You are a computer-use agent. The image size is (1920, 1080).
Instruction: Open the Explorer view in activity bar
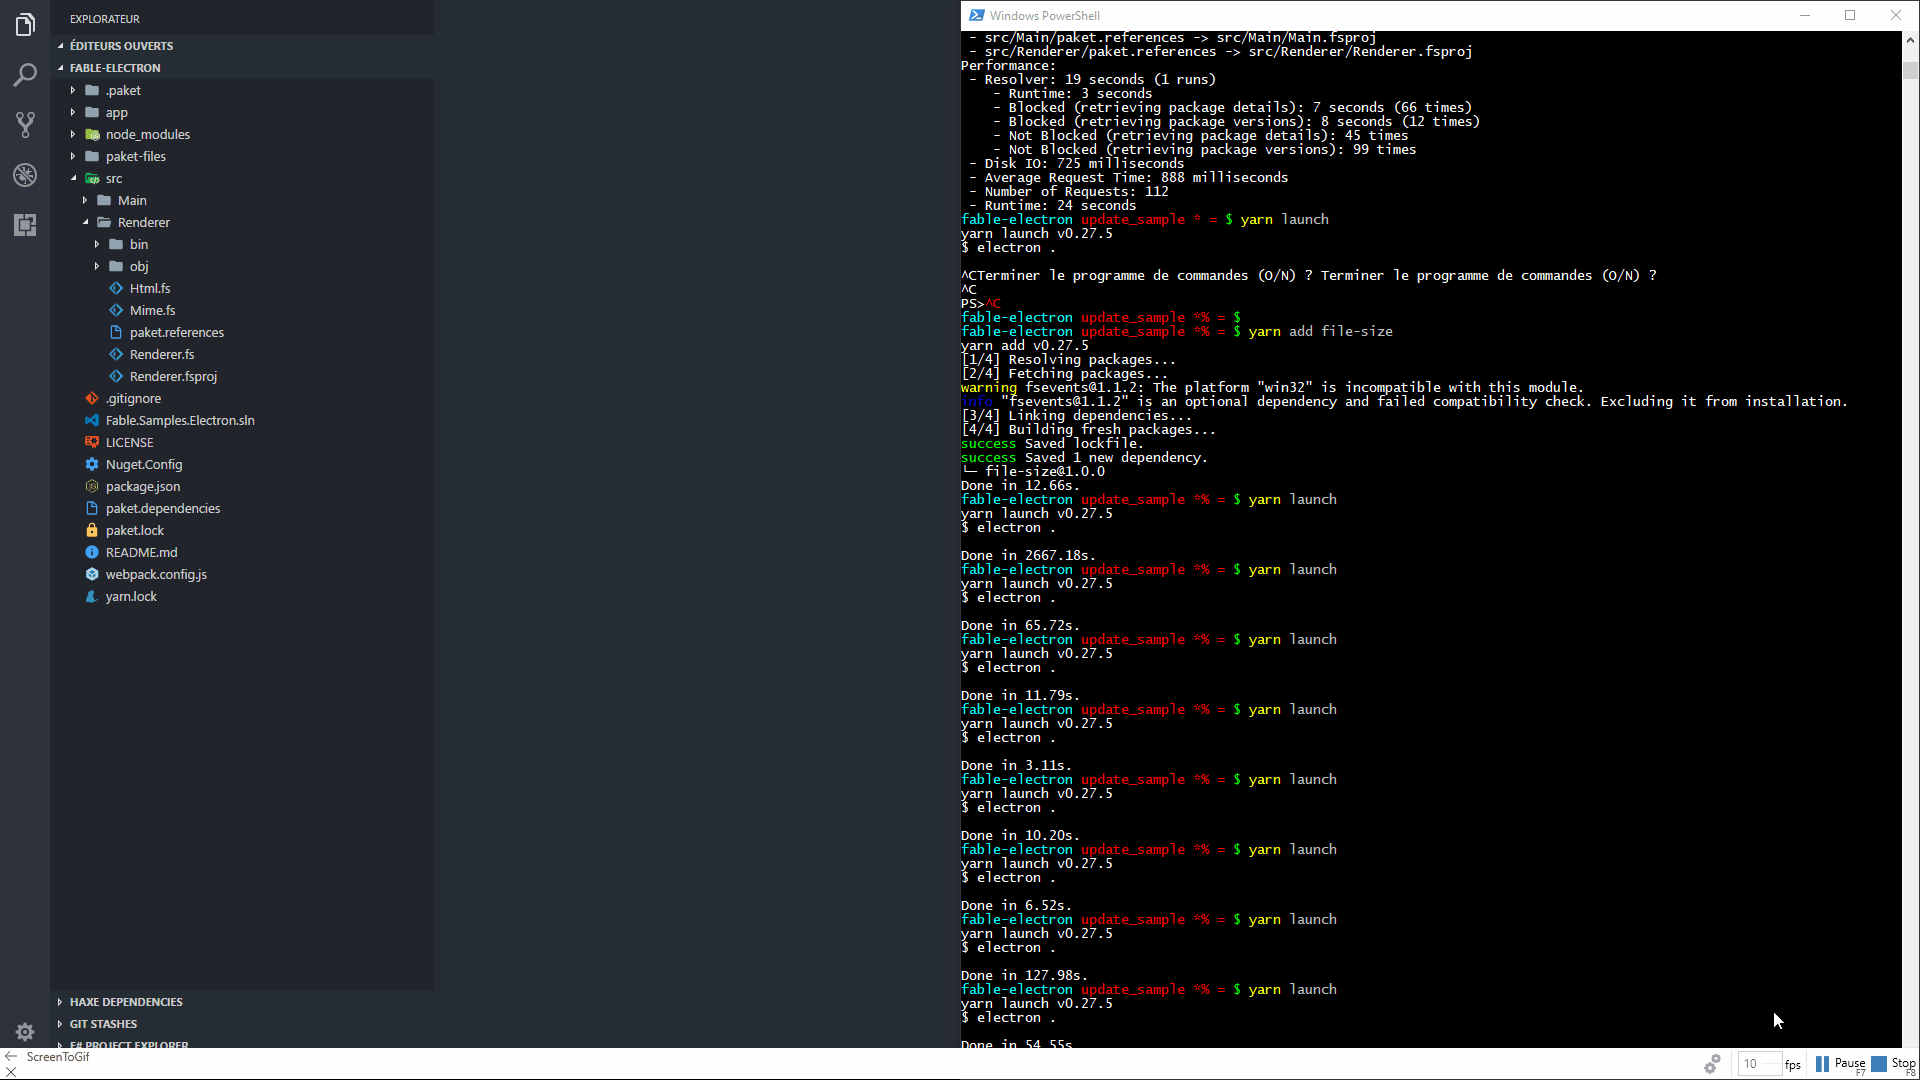point(25,25)
